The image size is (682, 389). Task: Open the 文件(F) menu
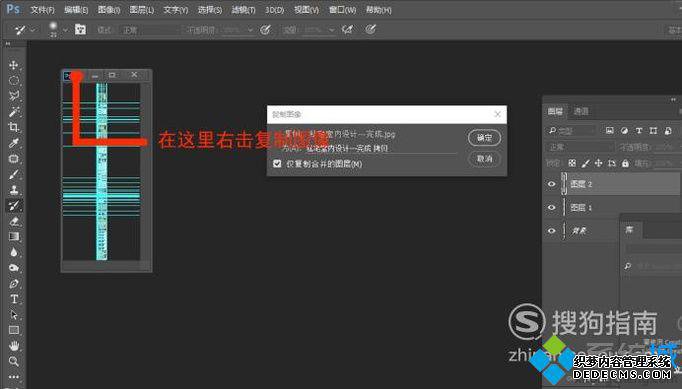click(42, 10)
